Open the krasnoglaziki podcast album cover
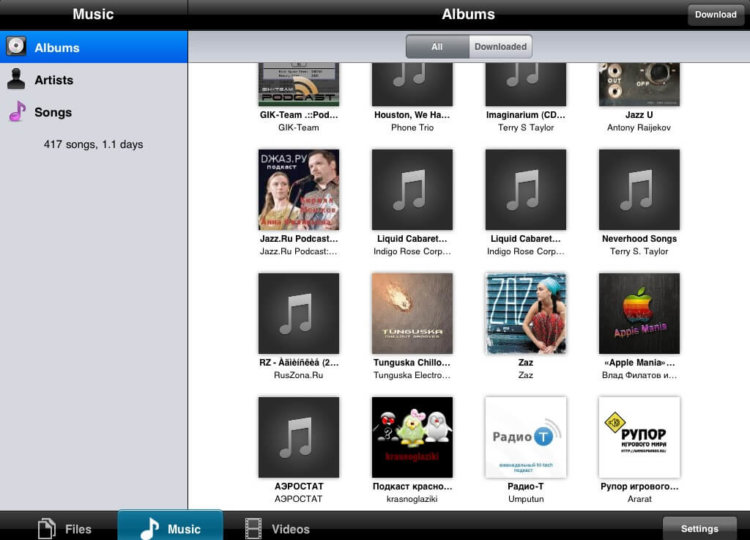 (x=412, y=437)
